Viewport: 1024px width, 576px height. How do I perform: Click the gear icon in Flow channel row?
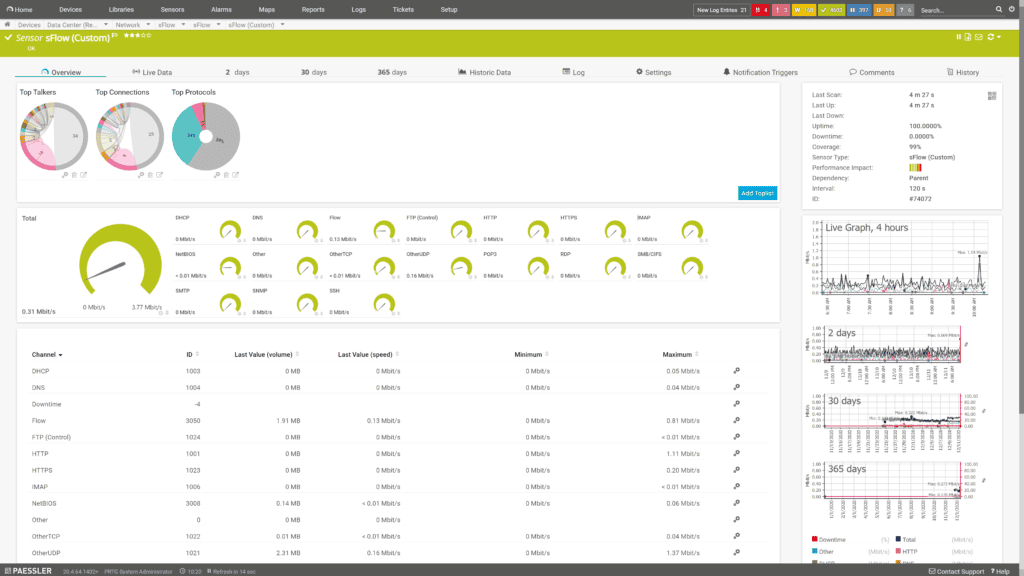[x=737, y=421]
